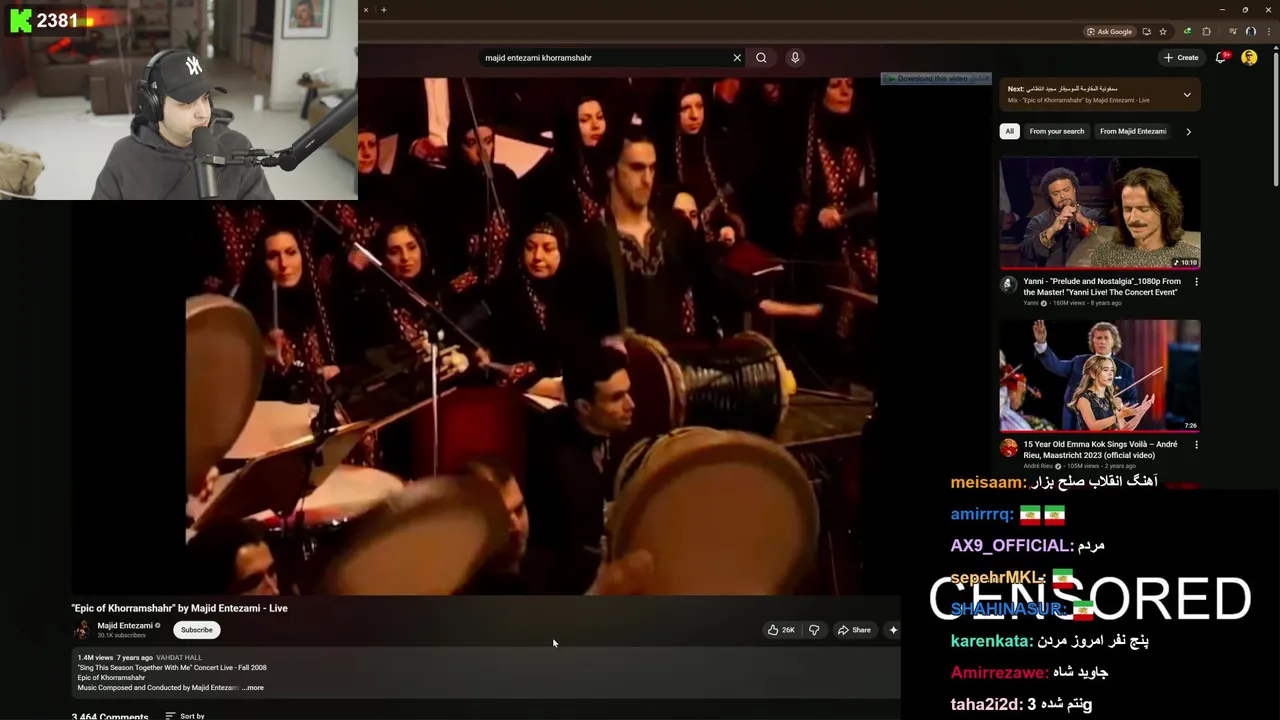Select the From your search chip
1280x720 pixels.
point(1057,131)
